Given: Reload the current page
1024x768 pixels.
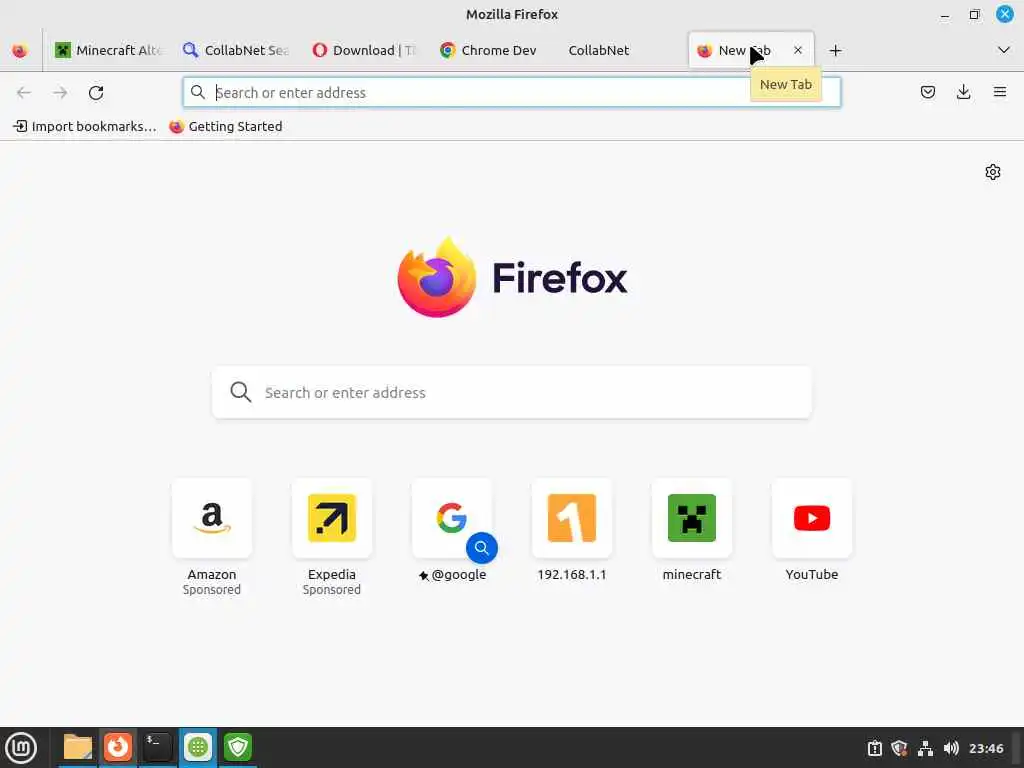Looking at the screenshot, I should pyautogui.click(x=96, y=93).
